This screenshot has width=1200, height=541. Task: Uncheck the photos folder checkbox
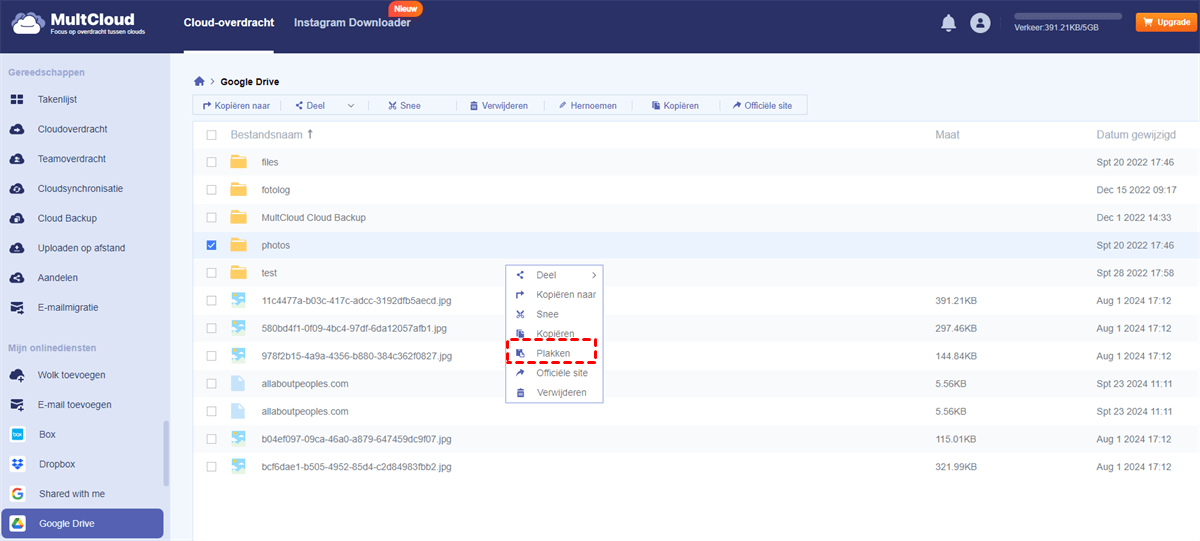pyautogui.click(x=211, y=245)
